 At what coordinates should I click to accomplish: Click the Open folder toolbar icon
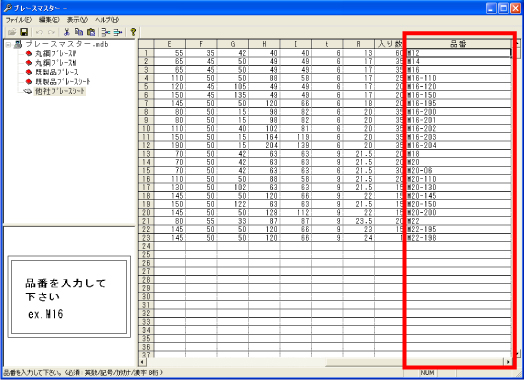(12, 32)
